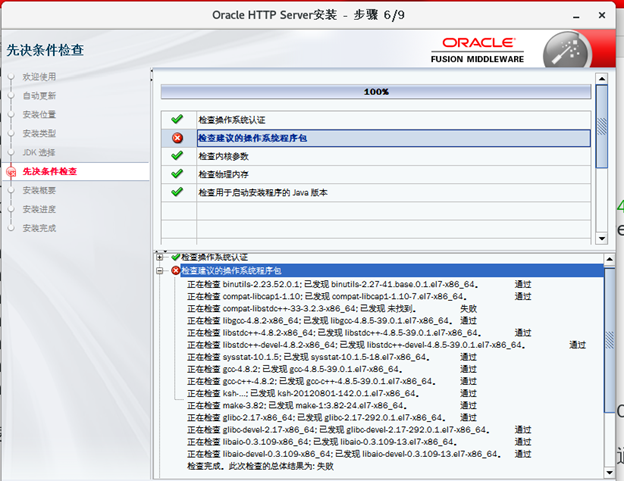This screenshot has width=624, height=481.
Task: Go to the JDK 选择 step
Action: click(x=39, y=152)
